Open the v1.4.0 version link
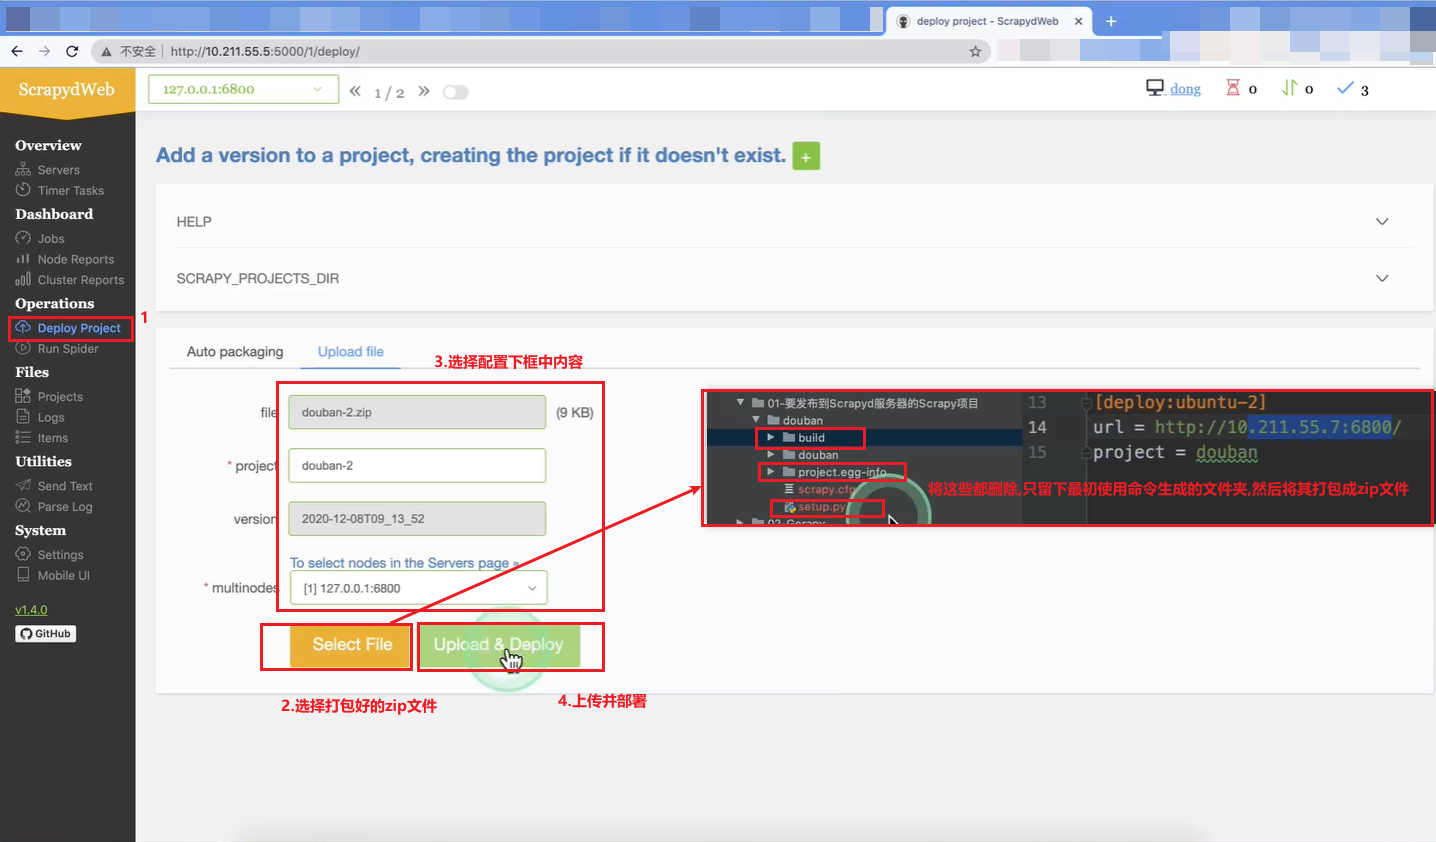This screenshot has height=842, width=1436. pos(31,610)
